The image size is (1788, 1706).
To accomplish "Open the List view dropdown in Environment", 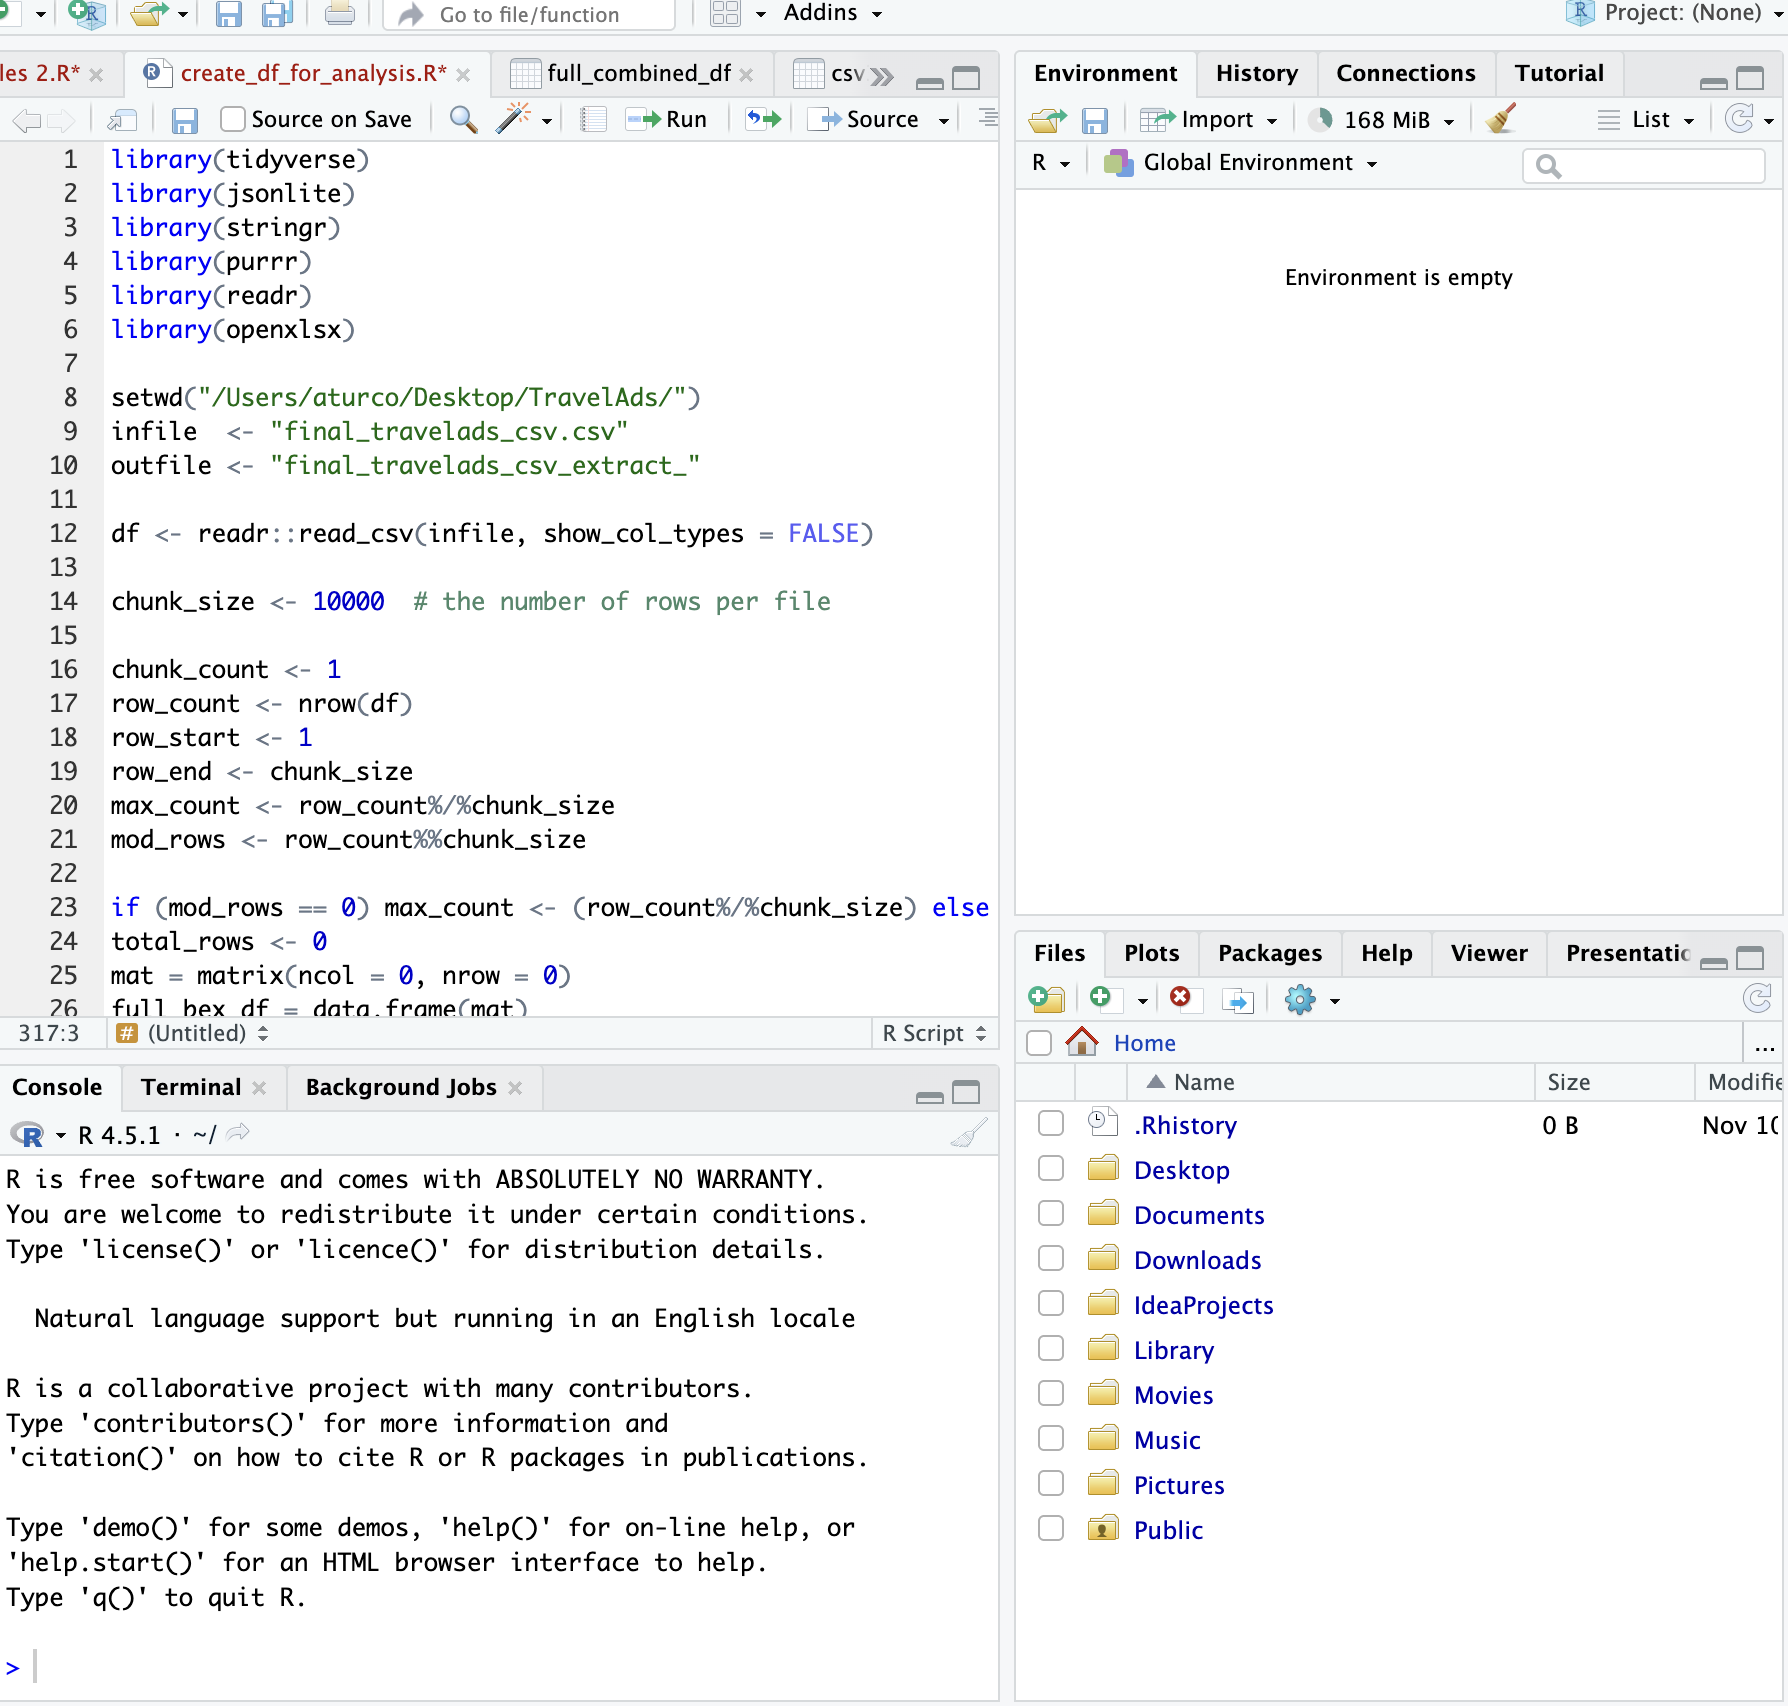I will (x=1646, y=120).
